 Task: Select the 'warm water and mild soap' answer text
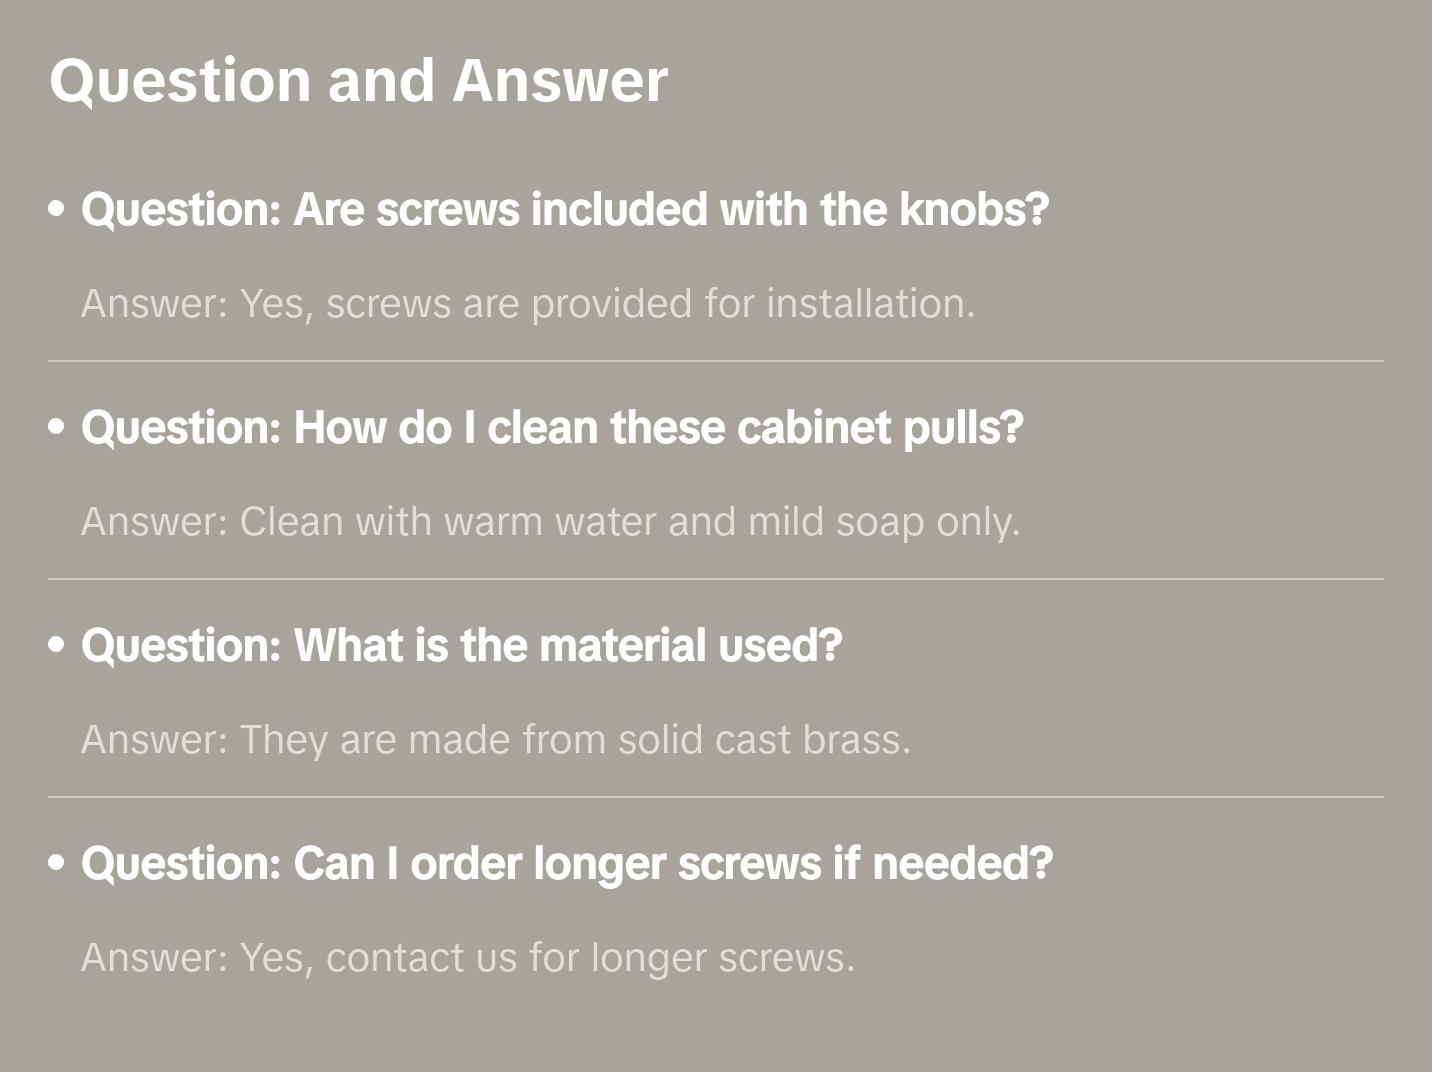[x=629, y=522]
